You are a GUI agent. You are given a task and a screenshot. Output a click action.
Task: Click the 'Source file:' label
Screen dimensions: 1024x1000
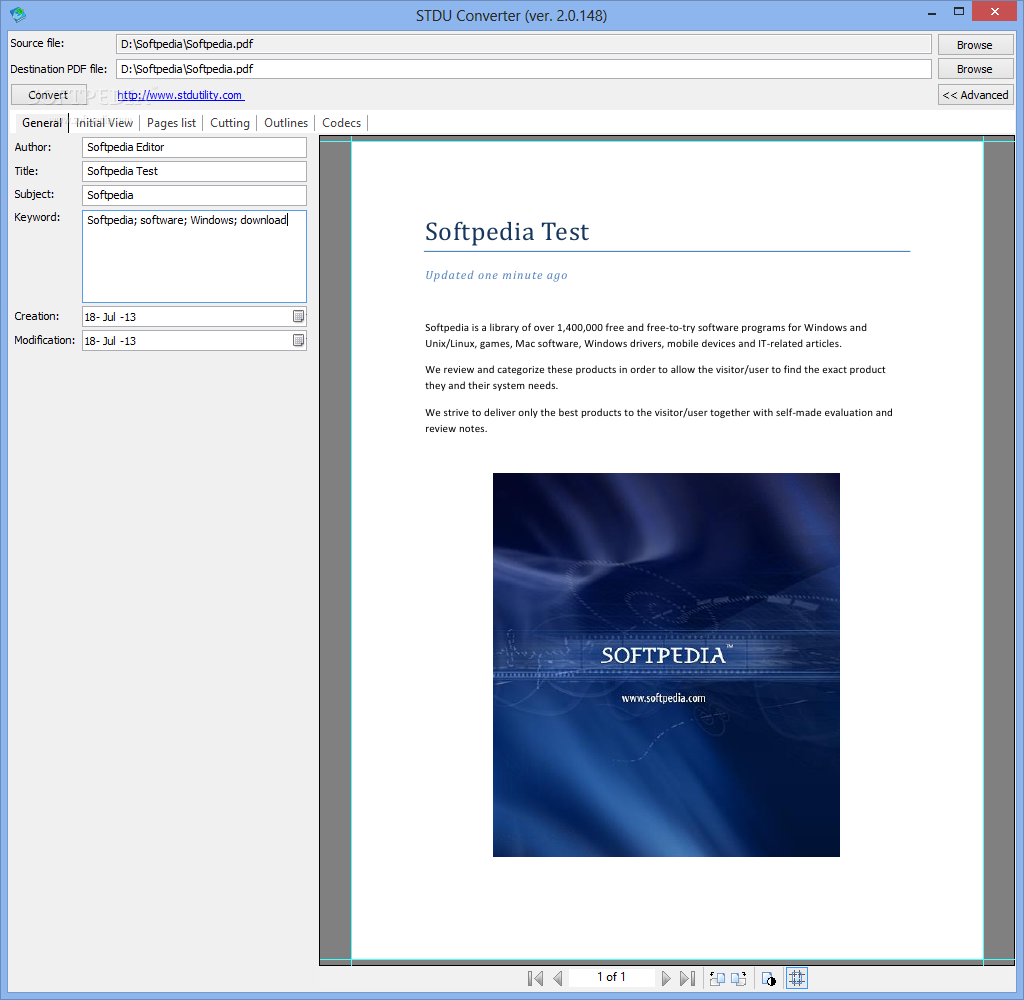coord(37,43)
